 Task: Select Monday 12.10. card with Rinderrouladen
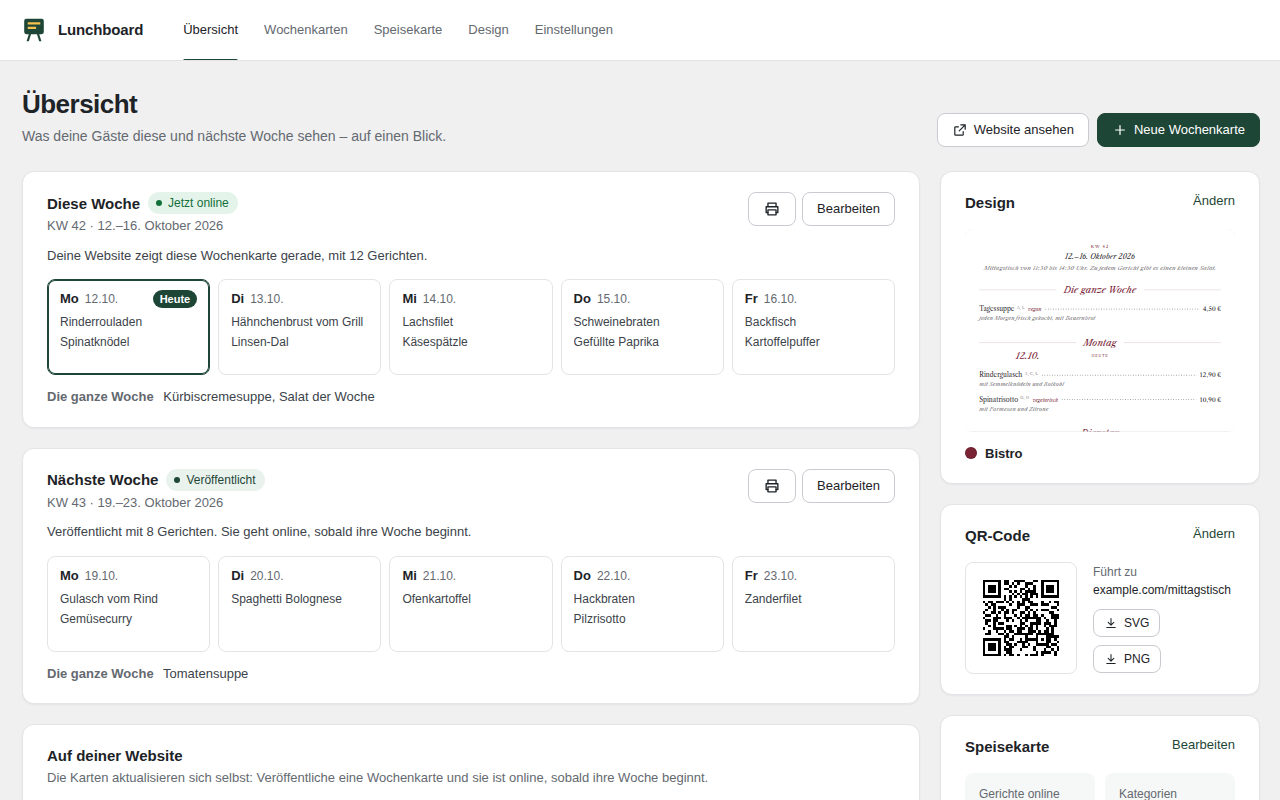coord(128,327)
